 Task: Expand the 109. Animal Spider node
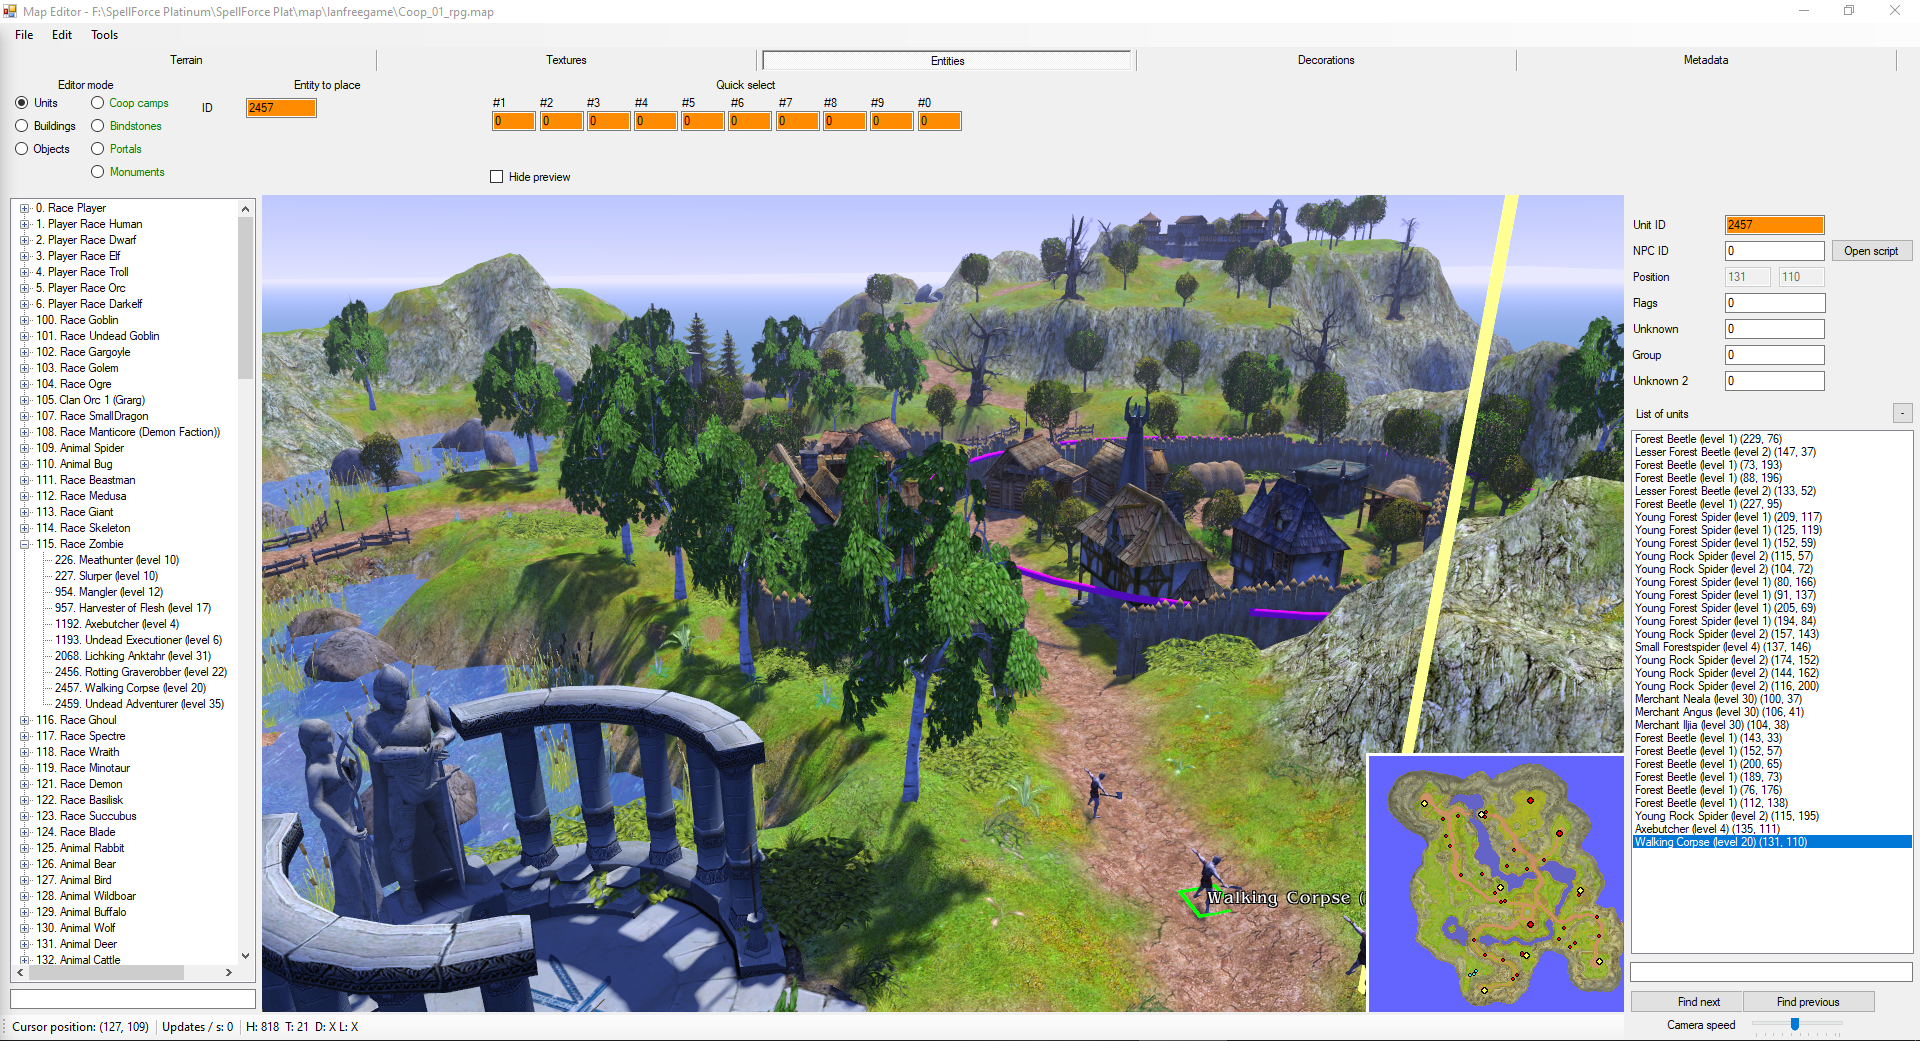pos(25,448)
